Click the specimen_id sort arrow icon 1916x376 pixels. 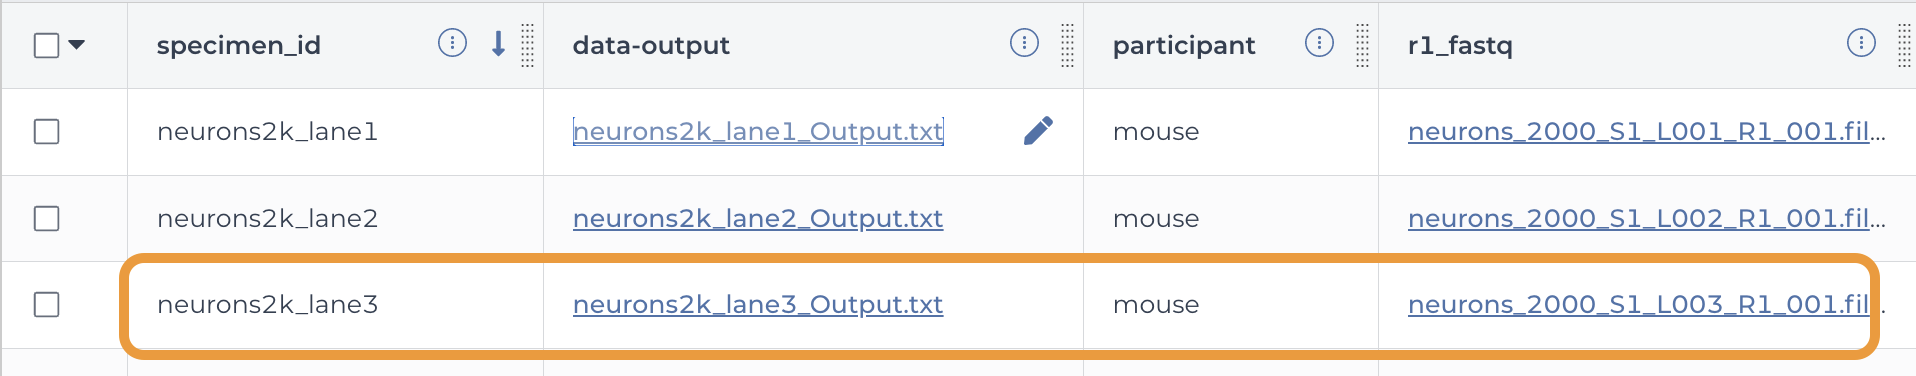tap(498, 43)
